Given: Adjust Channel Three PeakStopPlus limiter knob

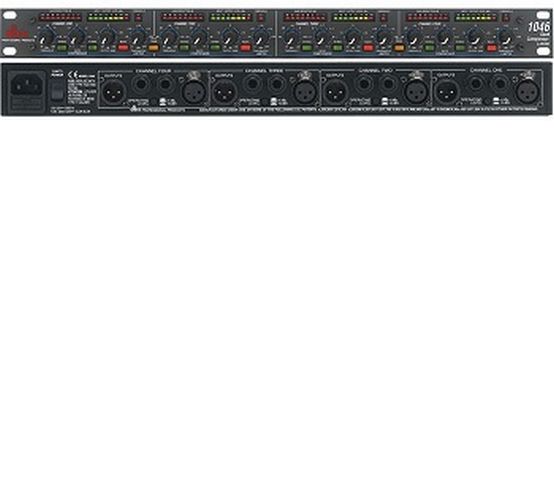Looking at the screenshot, I should click(x=383, y=36).
